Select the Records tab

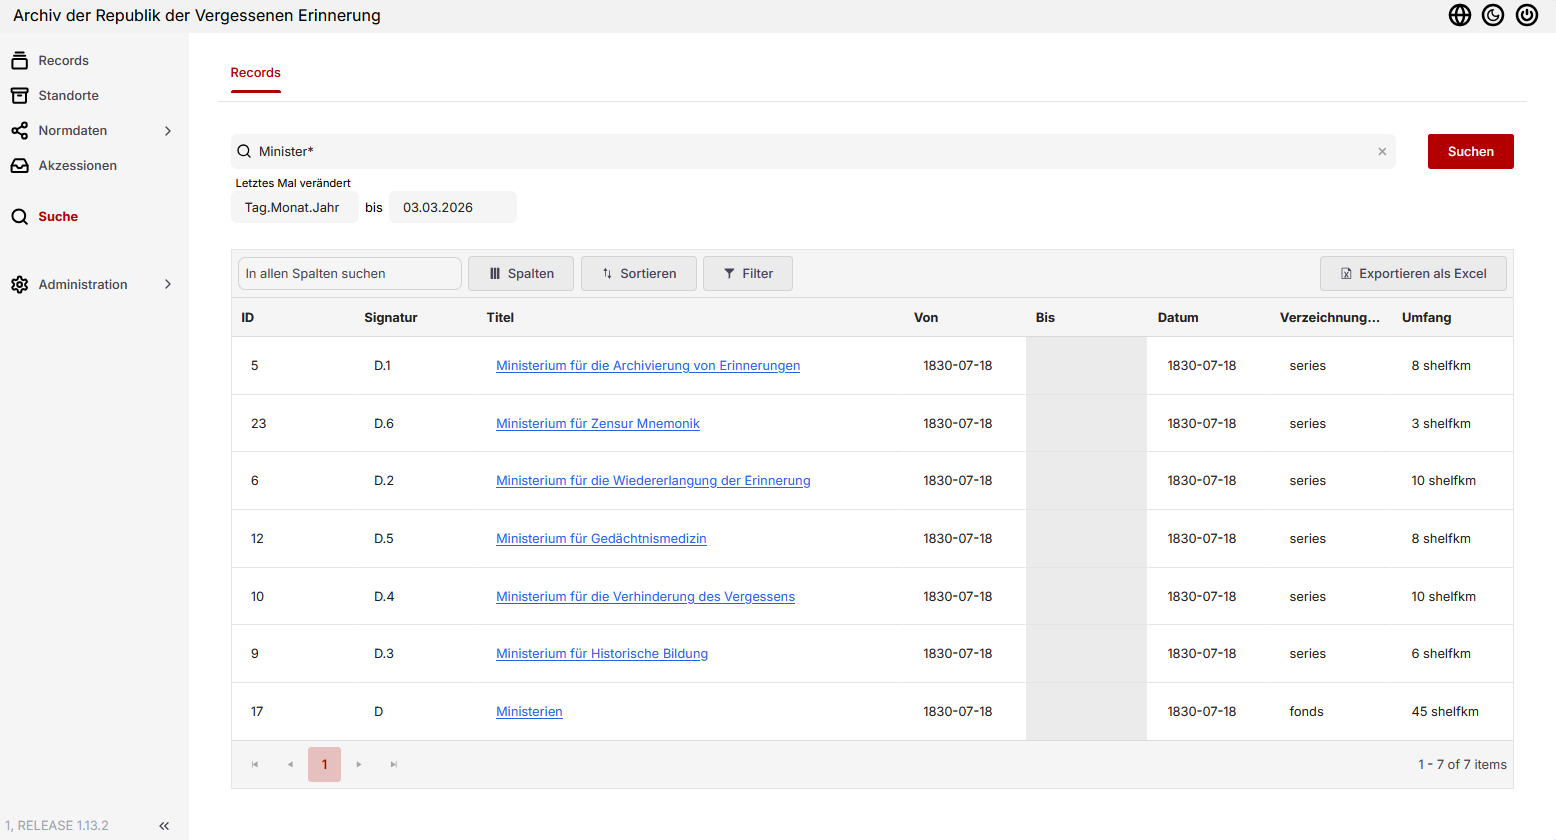(x=255, y=73)
